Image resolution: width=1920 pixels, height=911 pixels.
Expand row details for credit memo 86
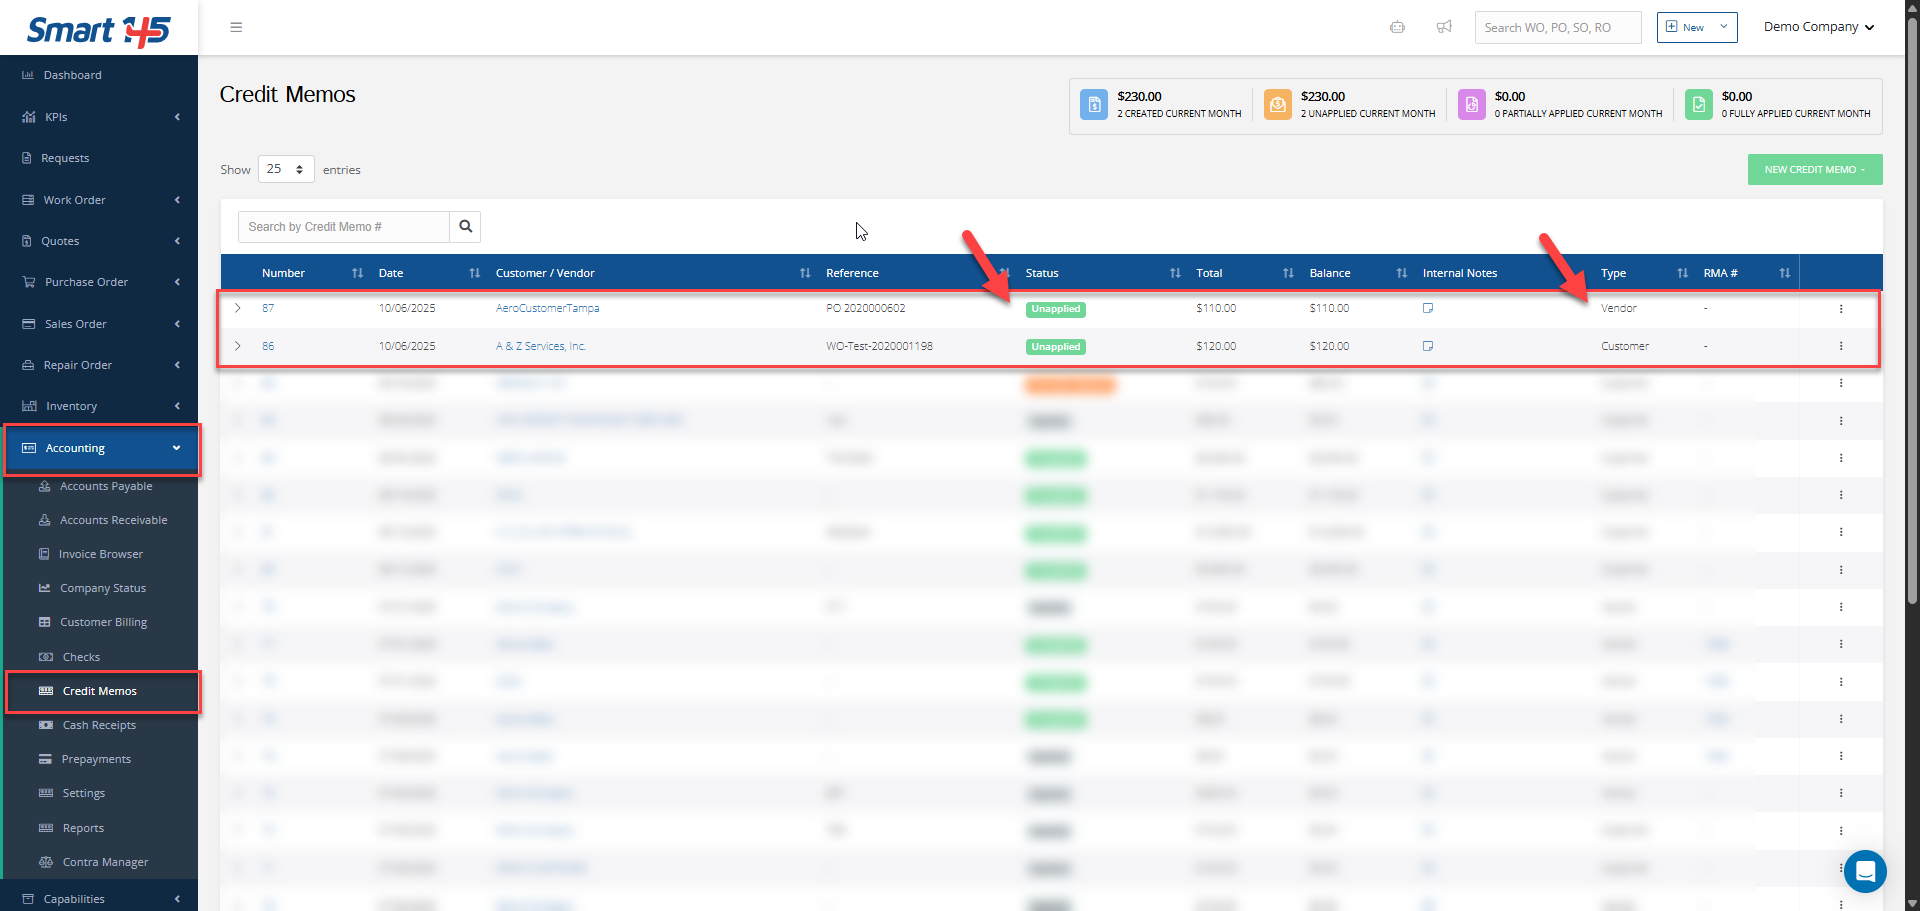tap(238, 346)
